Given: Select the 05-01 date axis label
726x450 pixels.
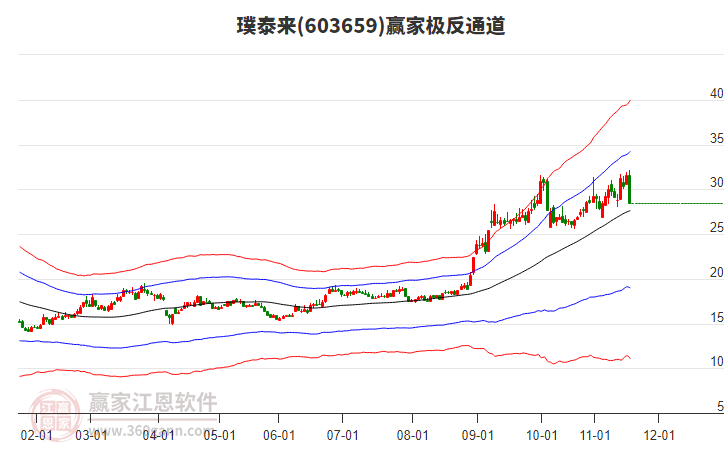Looking at the screenshot, I should (219, 436).
